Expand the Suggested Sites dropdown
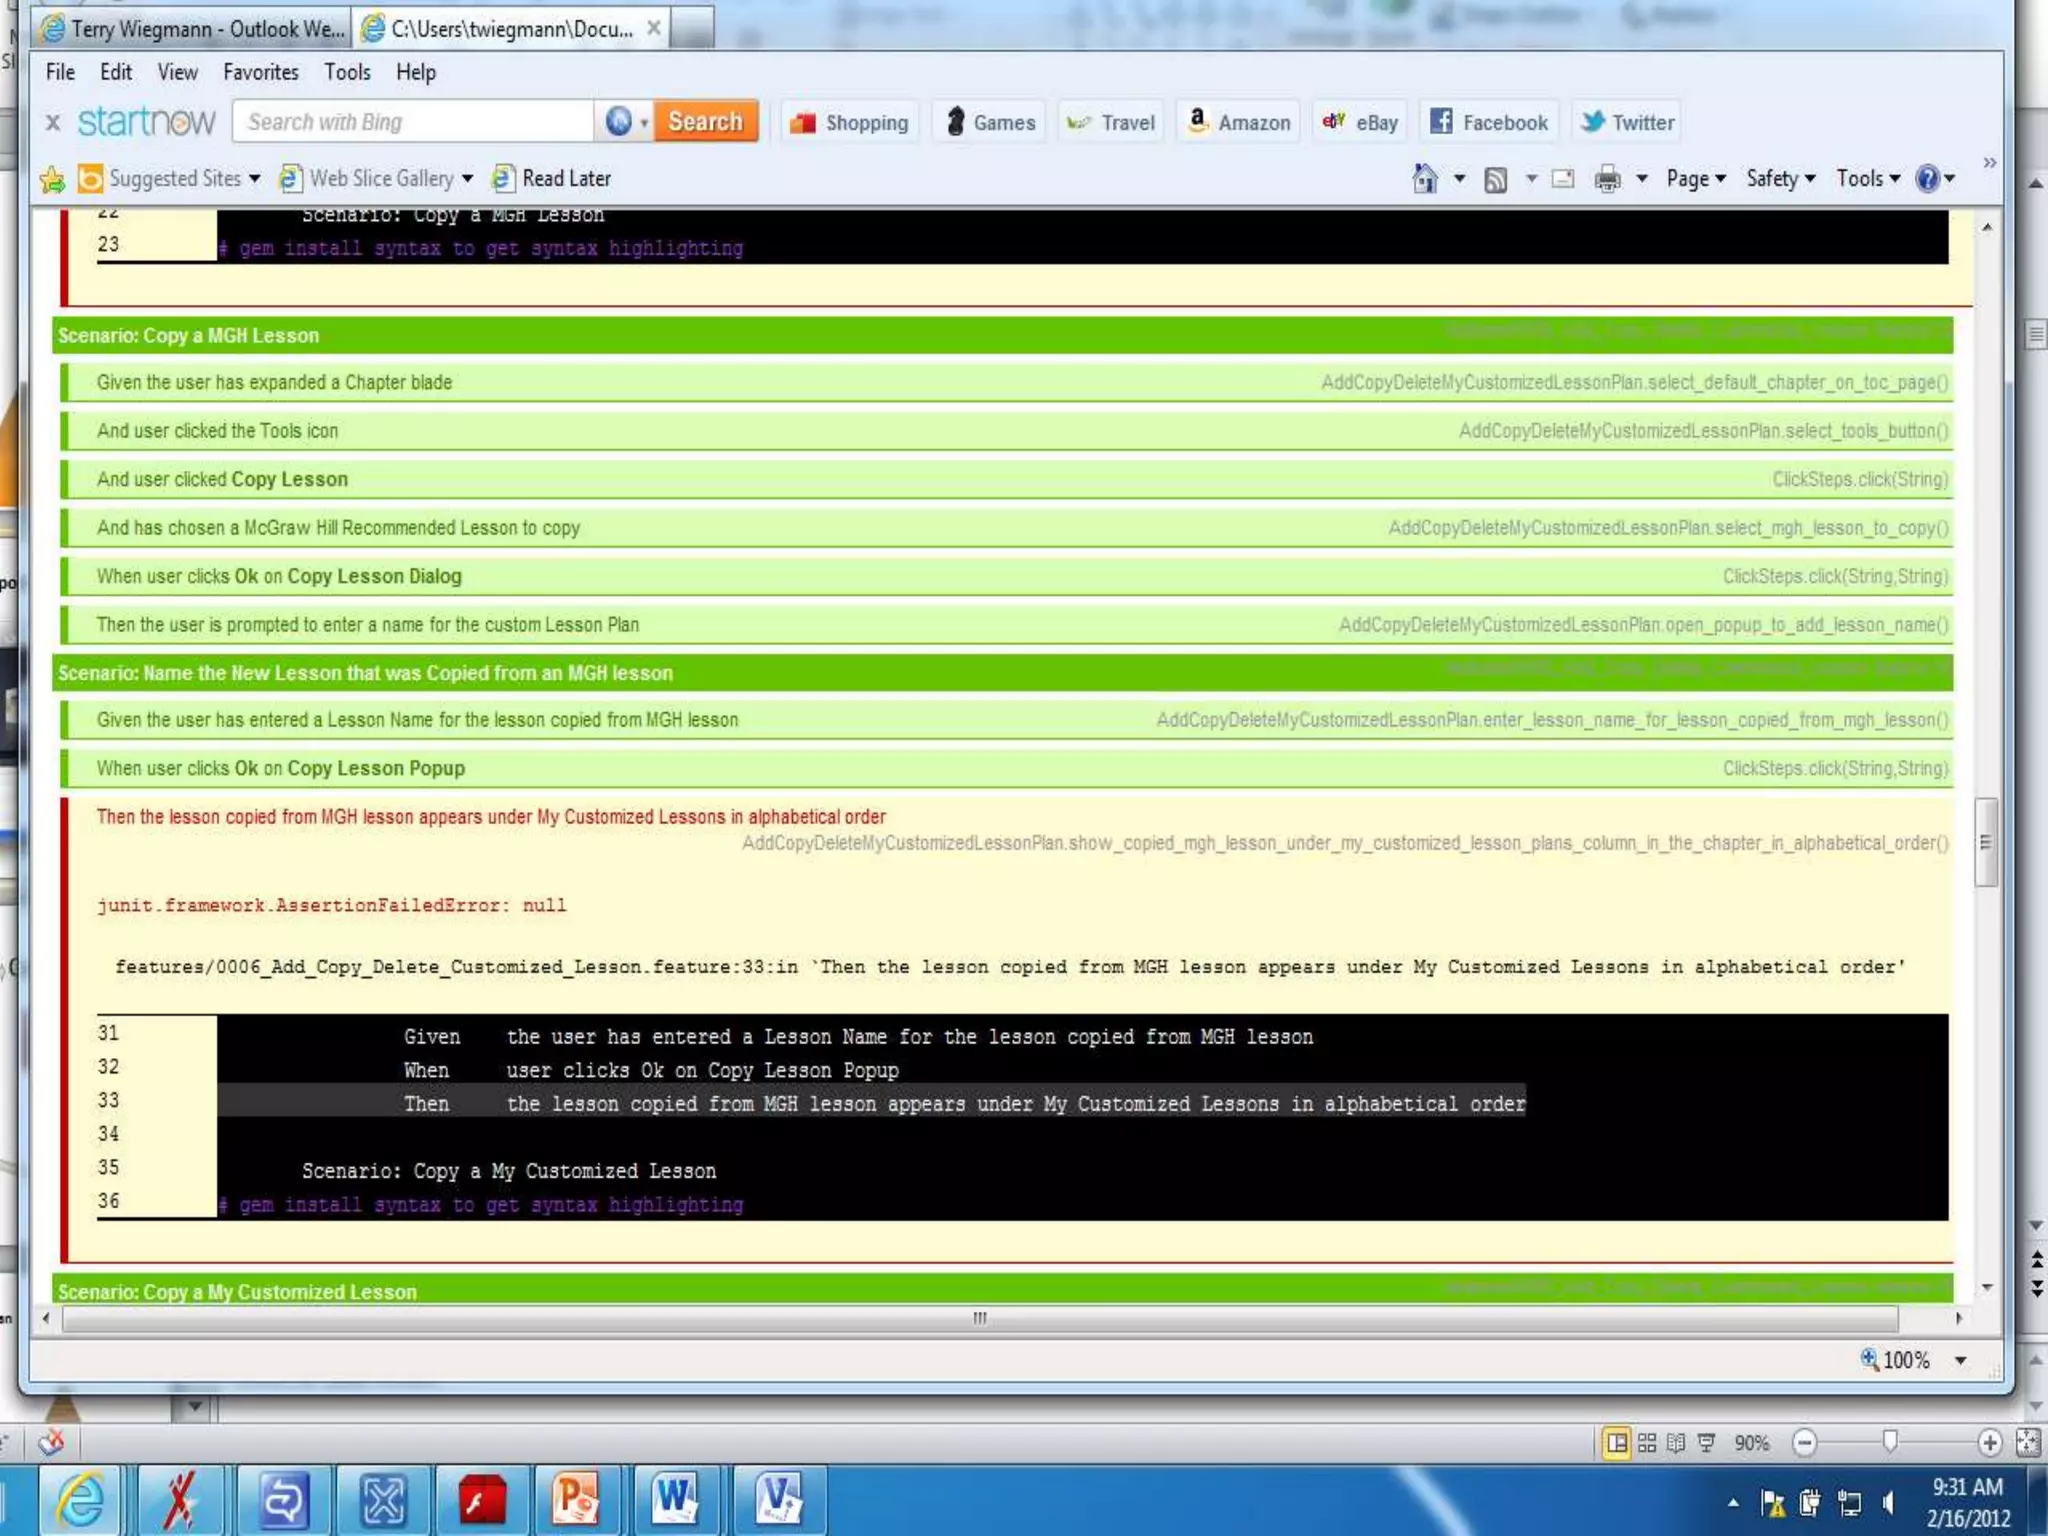 coord(255,179)
